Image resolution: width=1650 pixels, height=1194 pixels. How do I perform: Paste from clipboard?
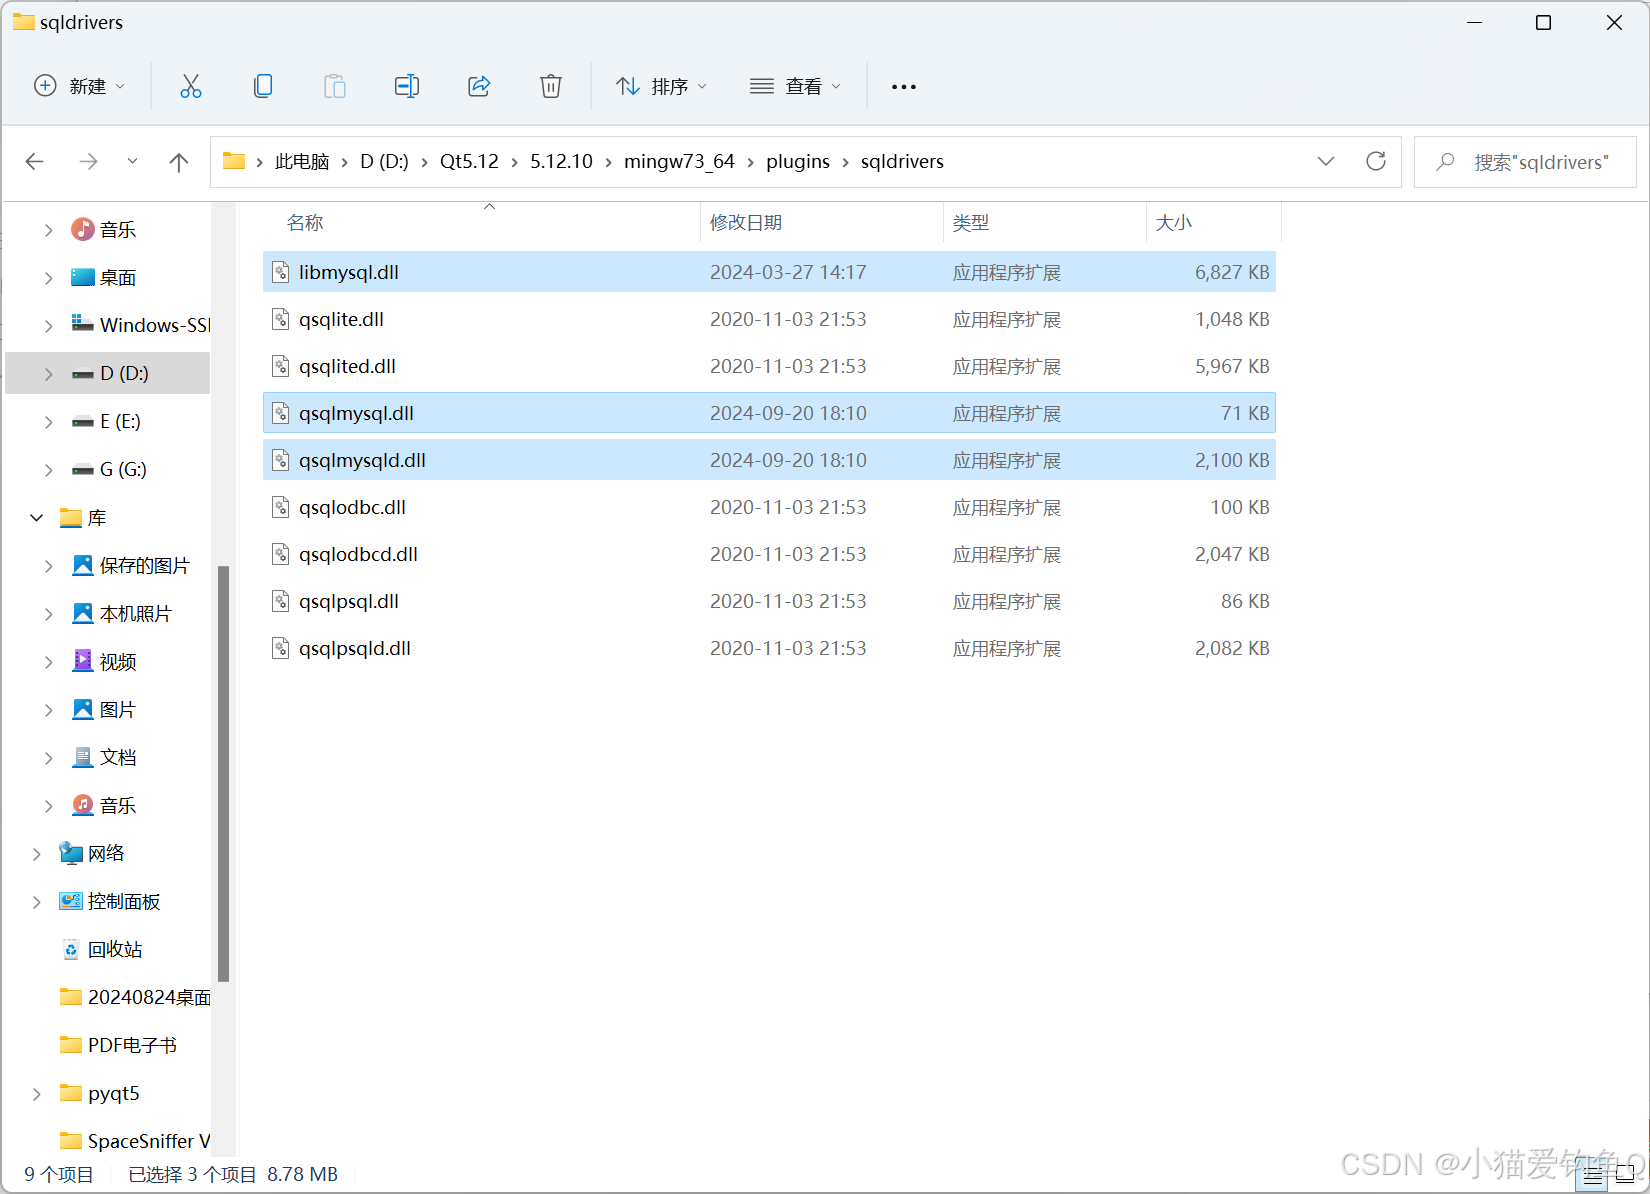335,86
